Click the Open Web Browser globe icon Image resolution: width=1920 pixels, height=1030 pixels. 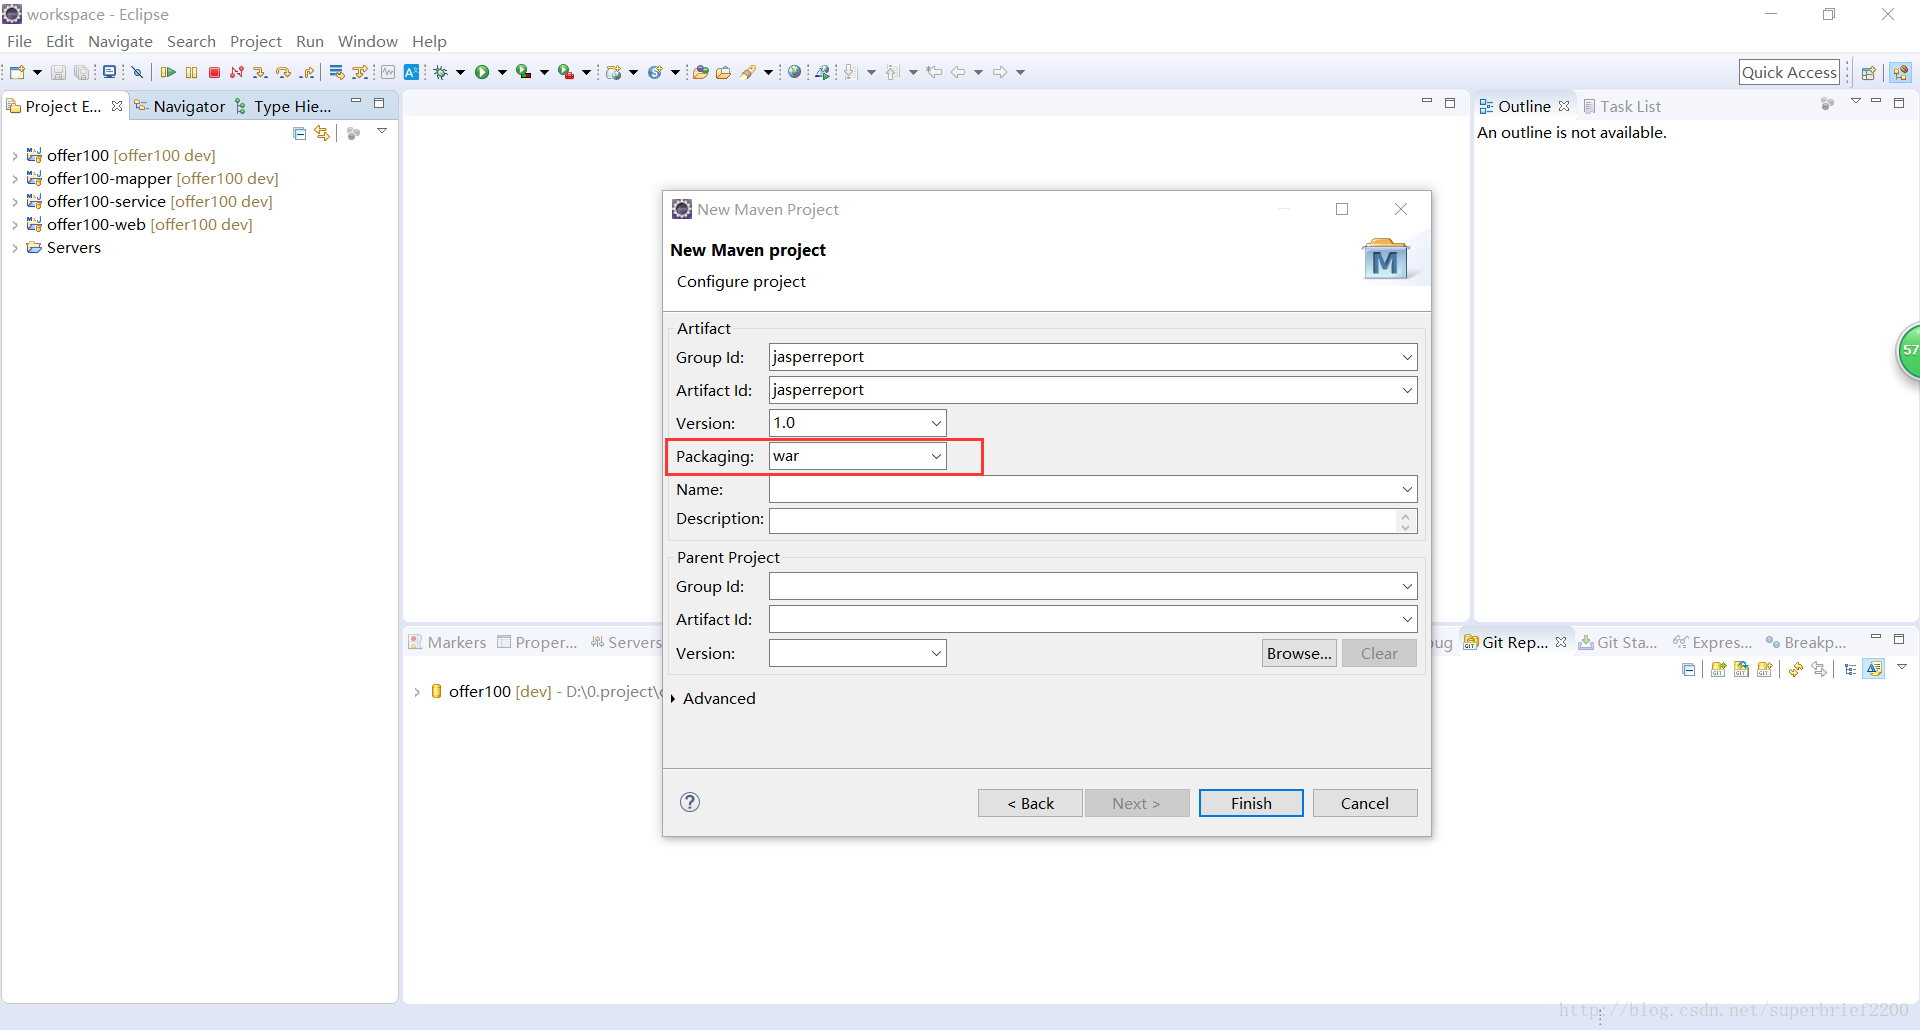point(794,72)
